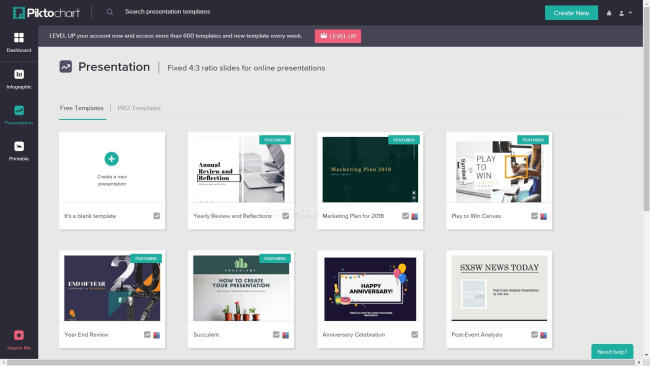Open the SXSW News Today thumbnail

point(499,288)
